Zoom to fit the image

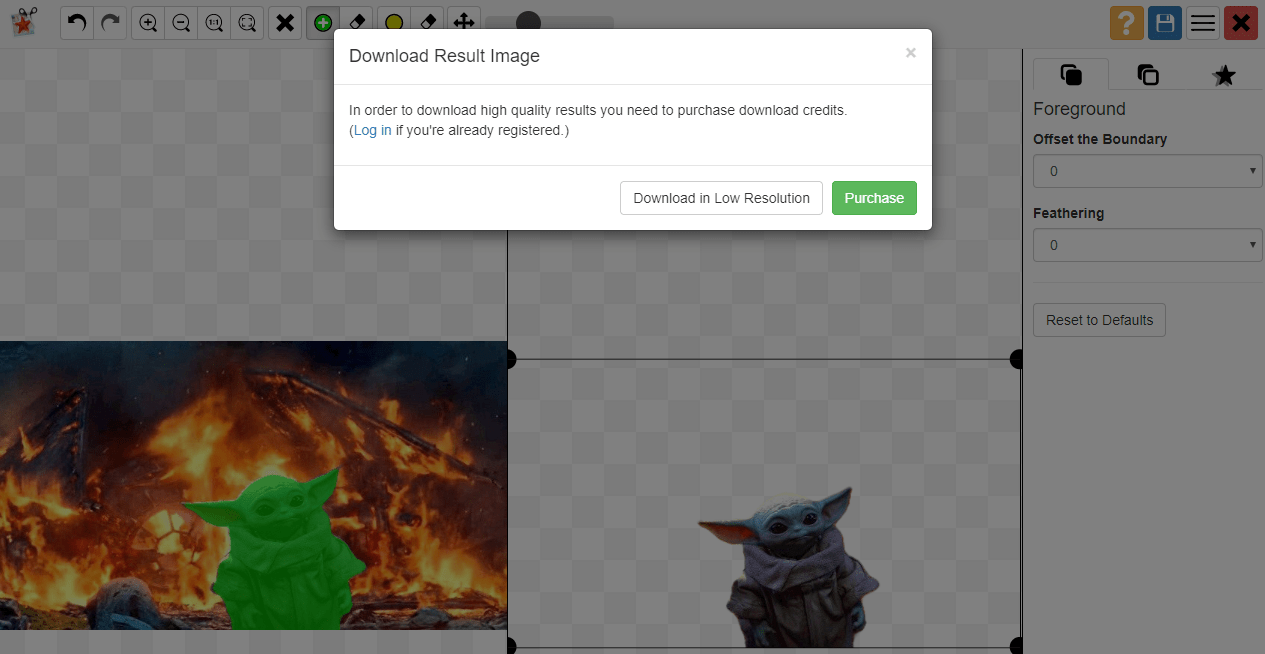pos(247,23)
